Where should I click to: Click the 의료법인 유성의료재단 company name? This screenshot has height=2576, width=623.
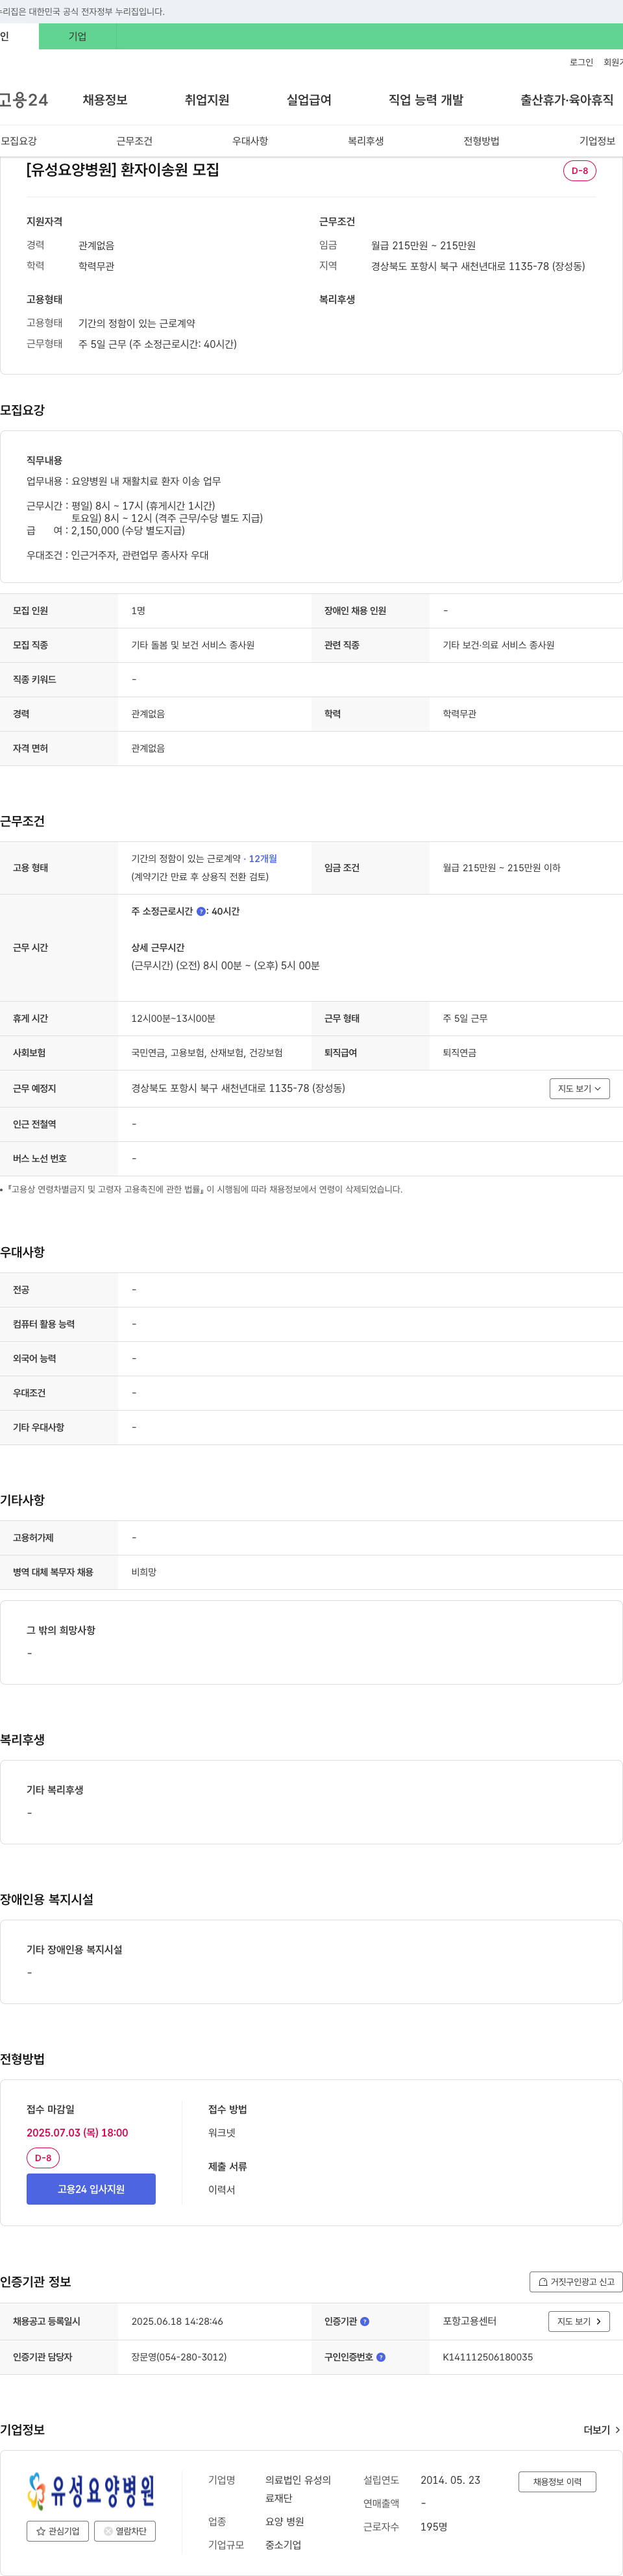click(298, 2489)
